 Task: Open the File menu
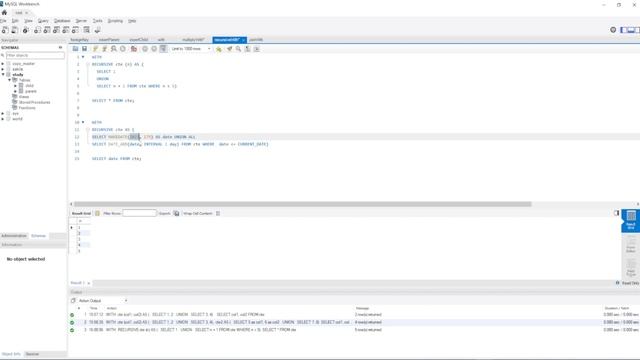(3, 21)
